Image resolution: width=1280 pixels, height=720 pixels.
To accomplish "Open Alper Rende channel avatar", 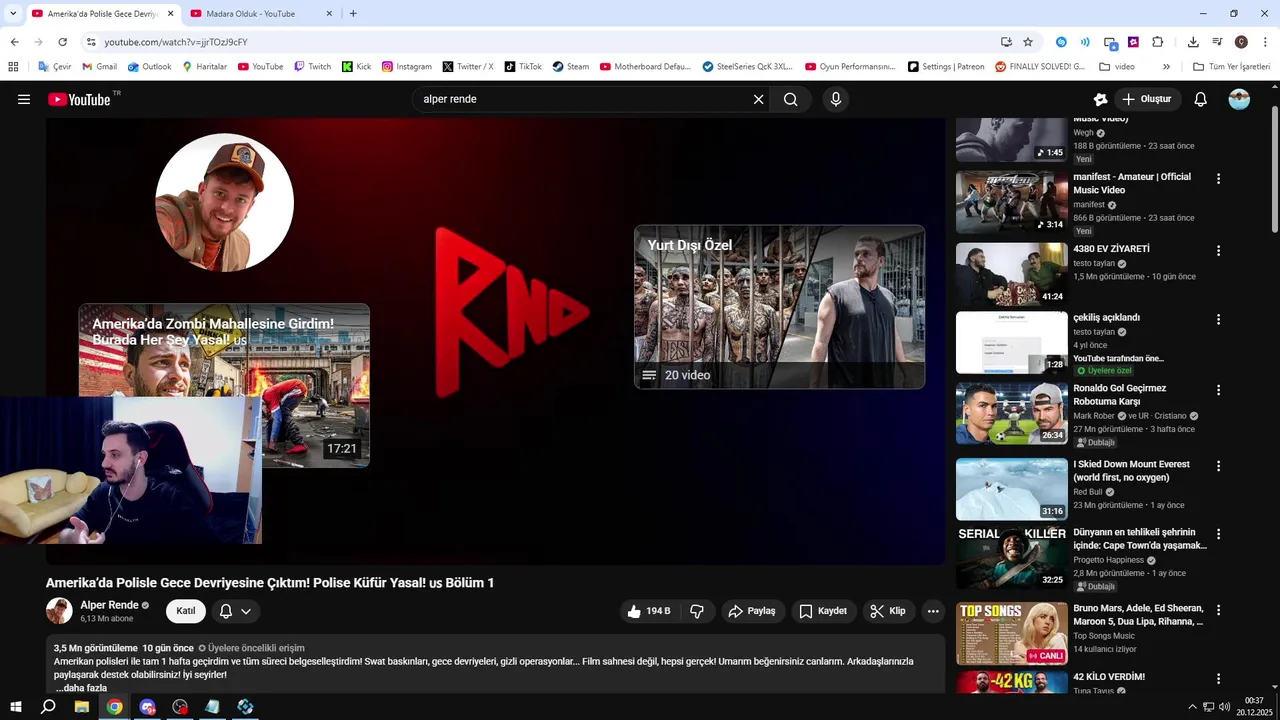I will click(60, 611).
